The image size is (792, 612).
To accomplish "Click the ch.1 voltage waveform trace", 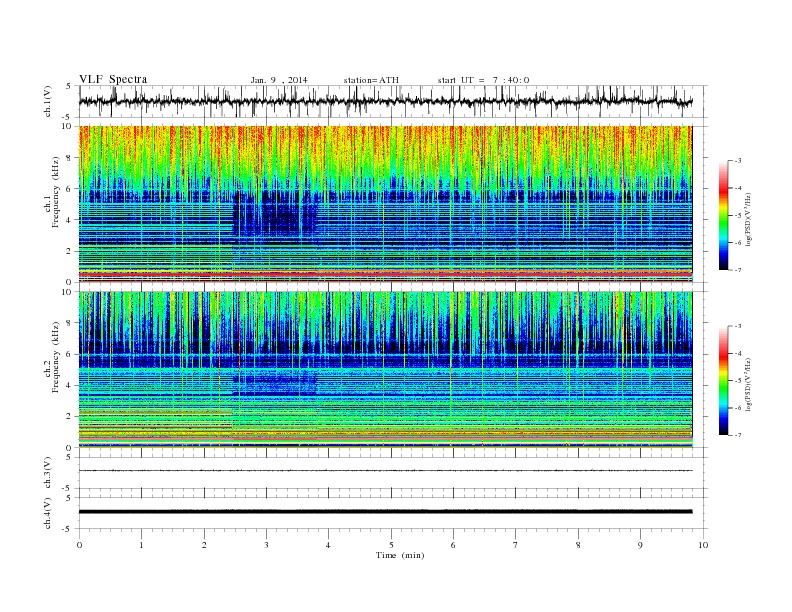I will (x=385, y=101).
